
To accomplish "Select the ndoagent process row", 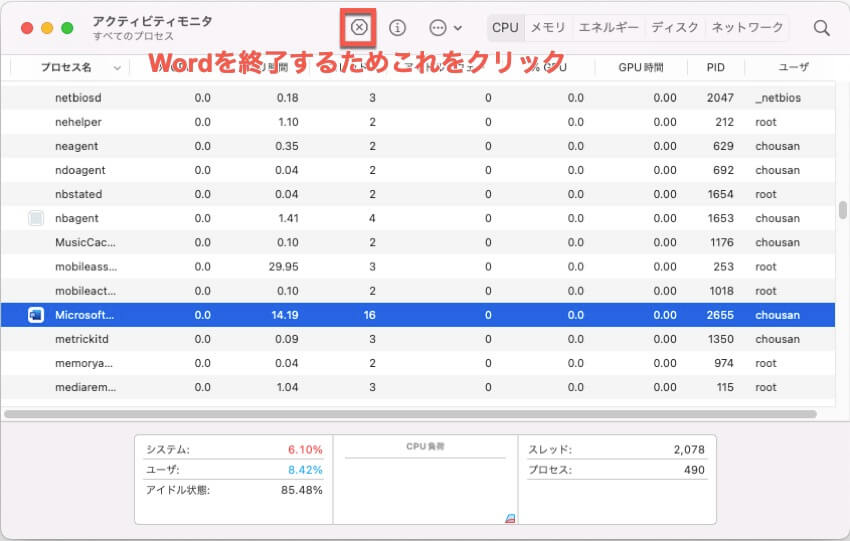I will coord(417,170).
